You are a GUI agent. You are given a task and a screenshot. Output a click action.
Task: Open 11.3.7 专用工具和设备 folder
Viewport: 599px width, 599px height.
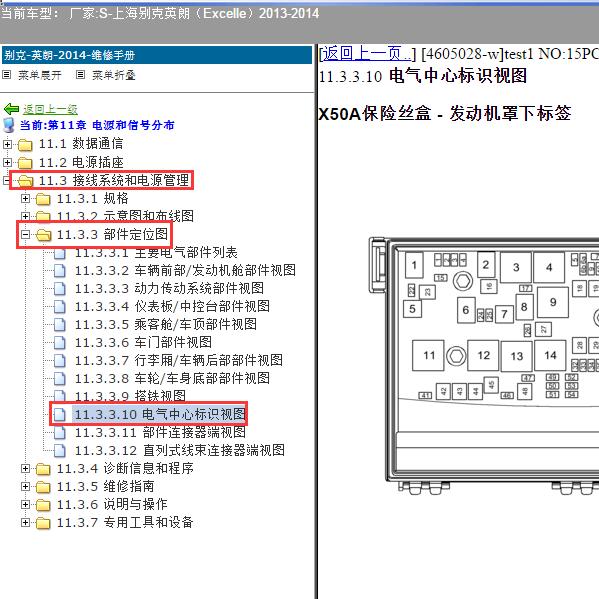coord(125,523)
